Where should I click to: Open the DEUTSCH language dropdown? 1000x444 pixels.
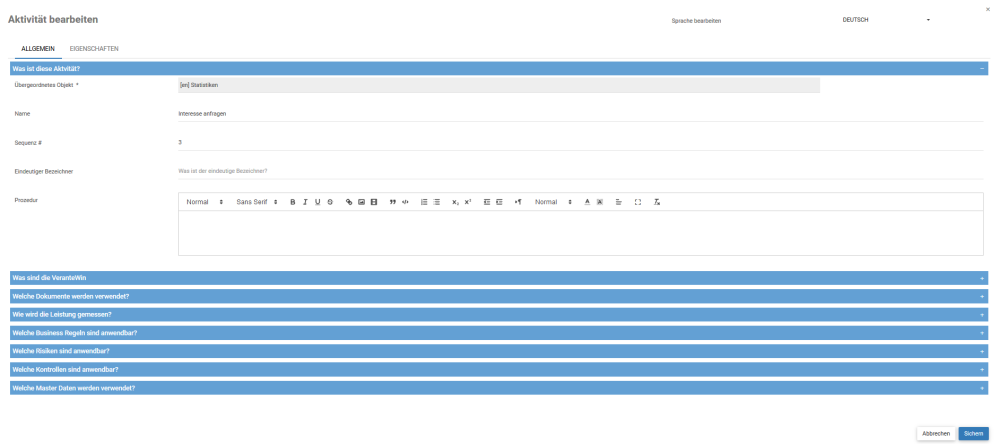(x=886, y=20)
